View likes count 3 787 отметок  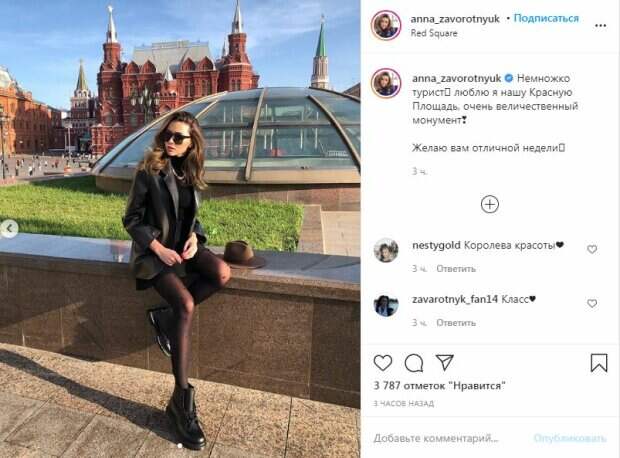[x=439, y=385]
